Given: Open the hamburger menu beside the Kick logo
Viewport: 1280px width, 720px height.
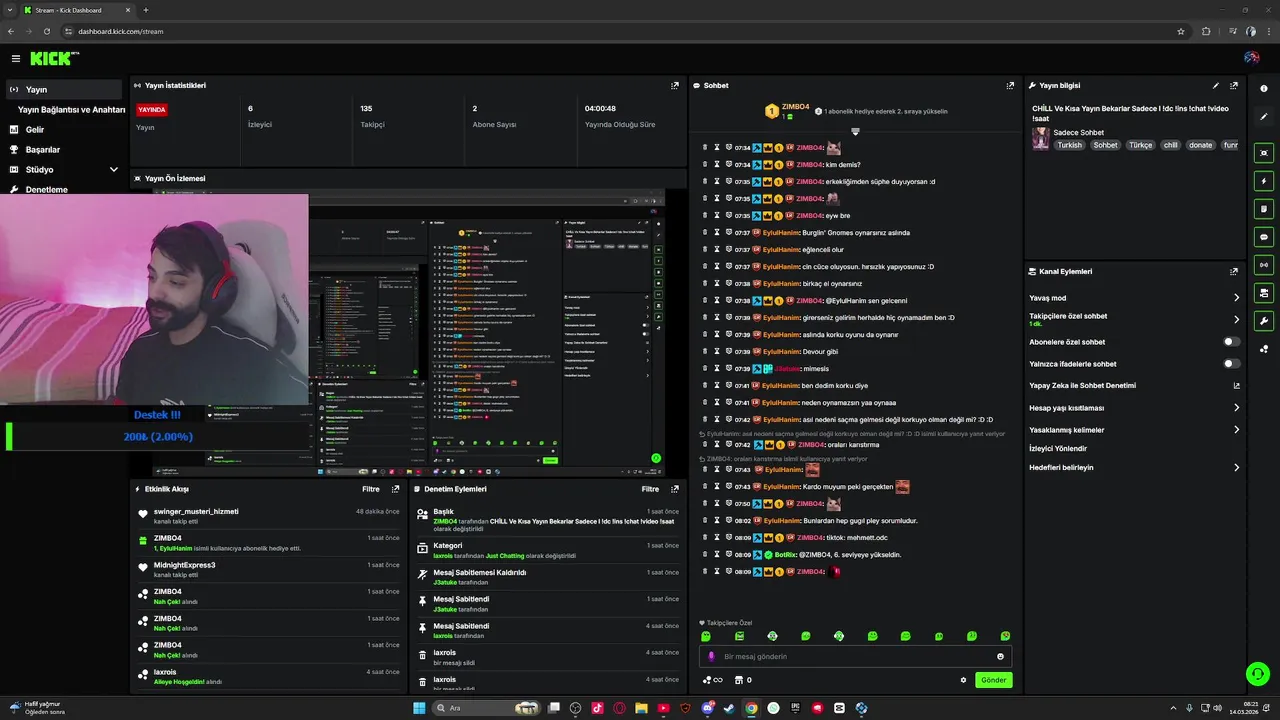Looking at the screenshot, I should point(16,59).
